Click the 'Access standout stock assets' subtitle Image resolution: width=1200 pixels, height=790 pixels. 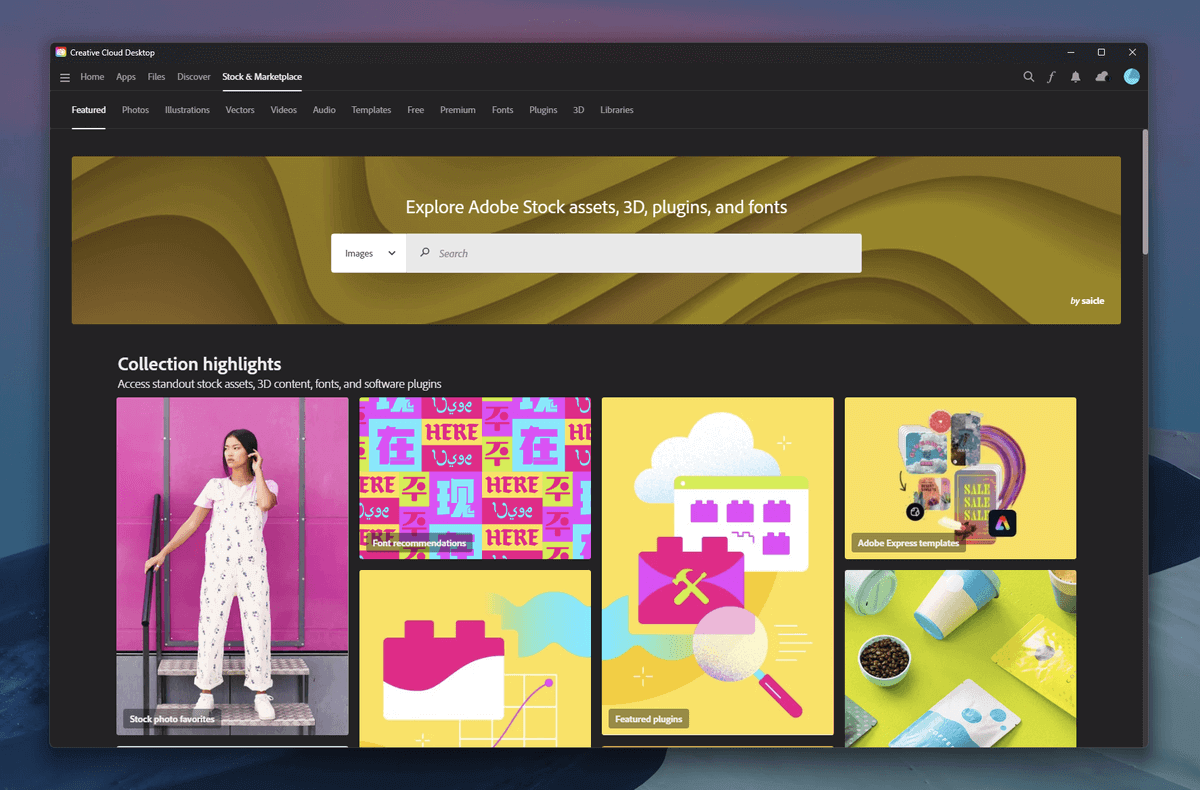279,384
